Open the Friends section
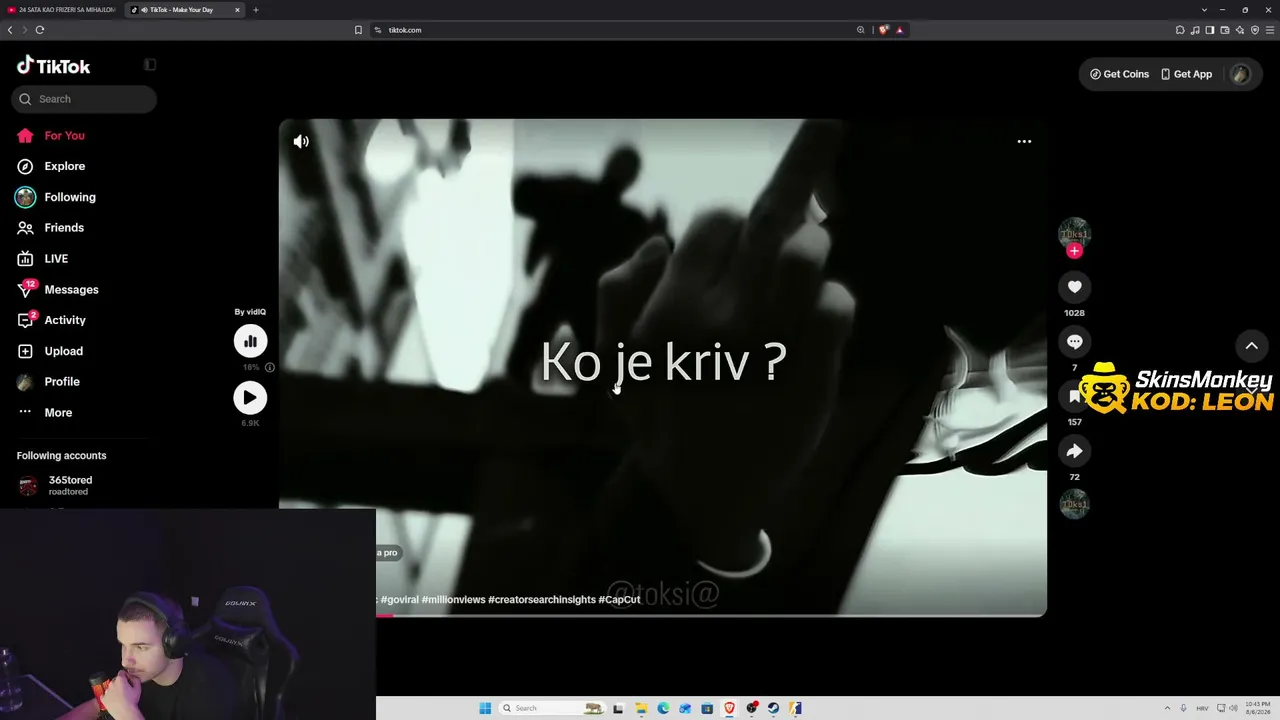 51,228
